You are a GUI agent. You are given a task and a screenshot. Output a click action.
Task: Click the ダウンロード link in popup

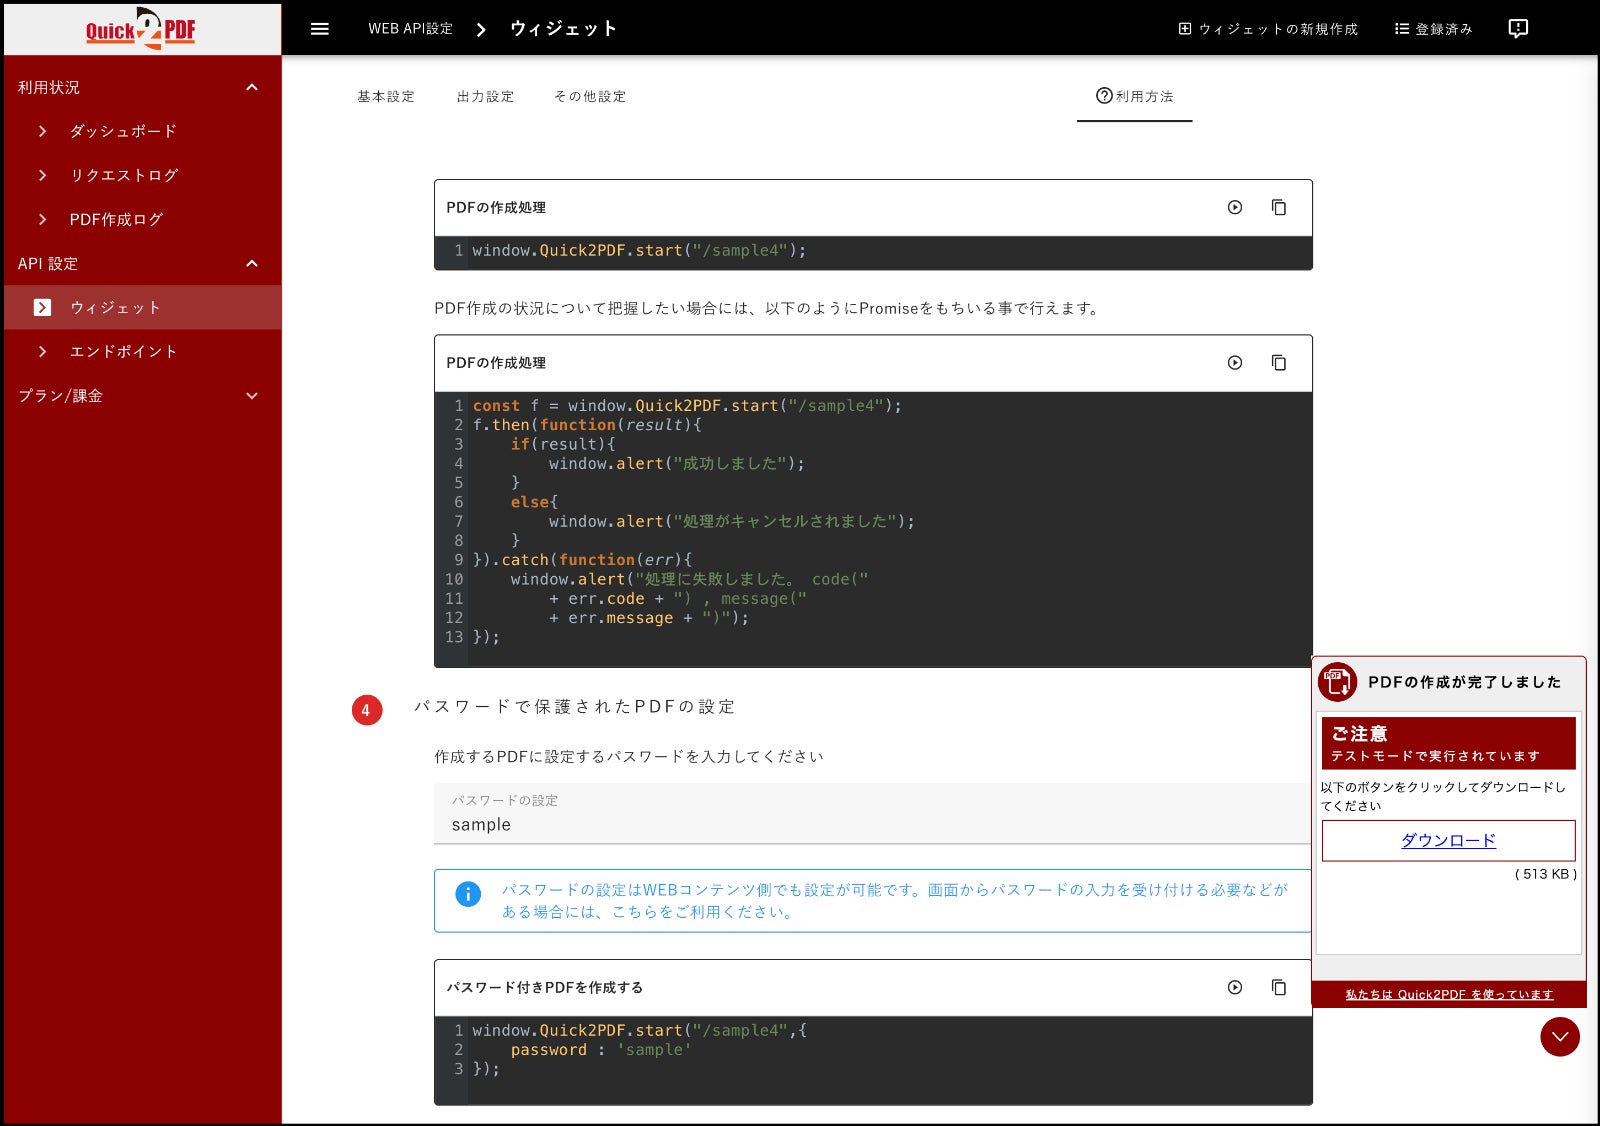click(1448, 841)
